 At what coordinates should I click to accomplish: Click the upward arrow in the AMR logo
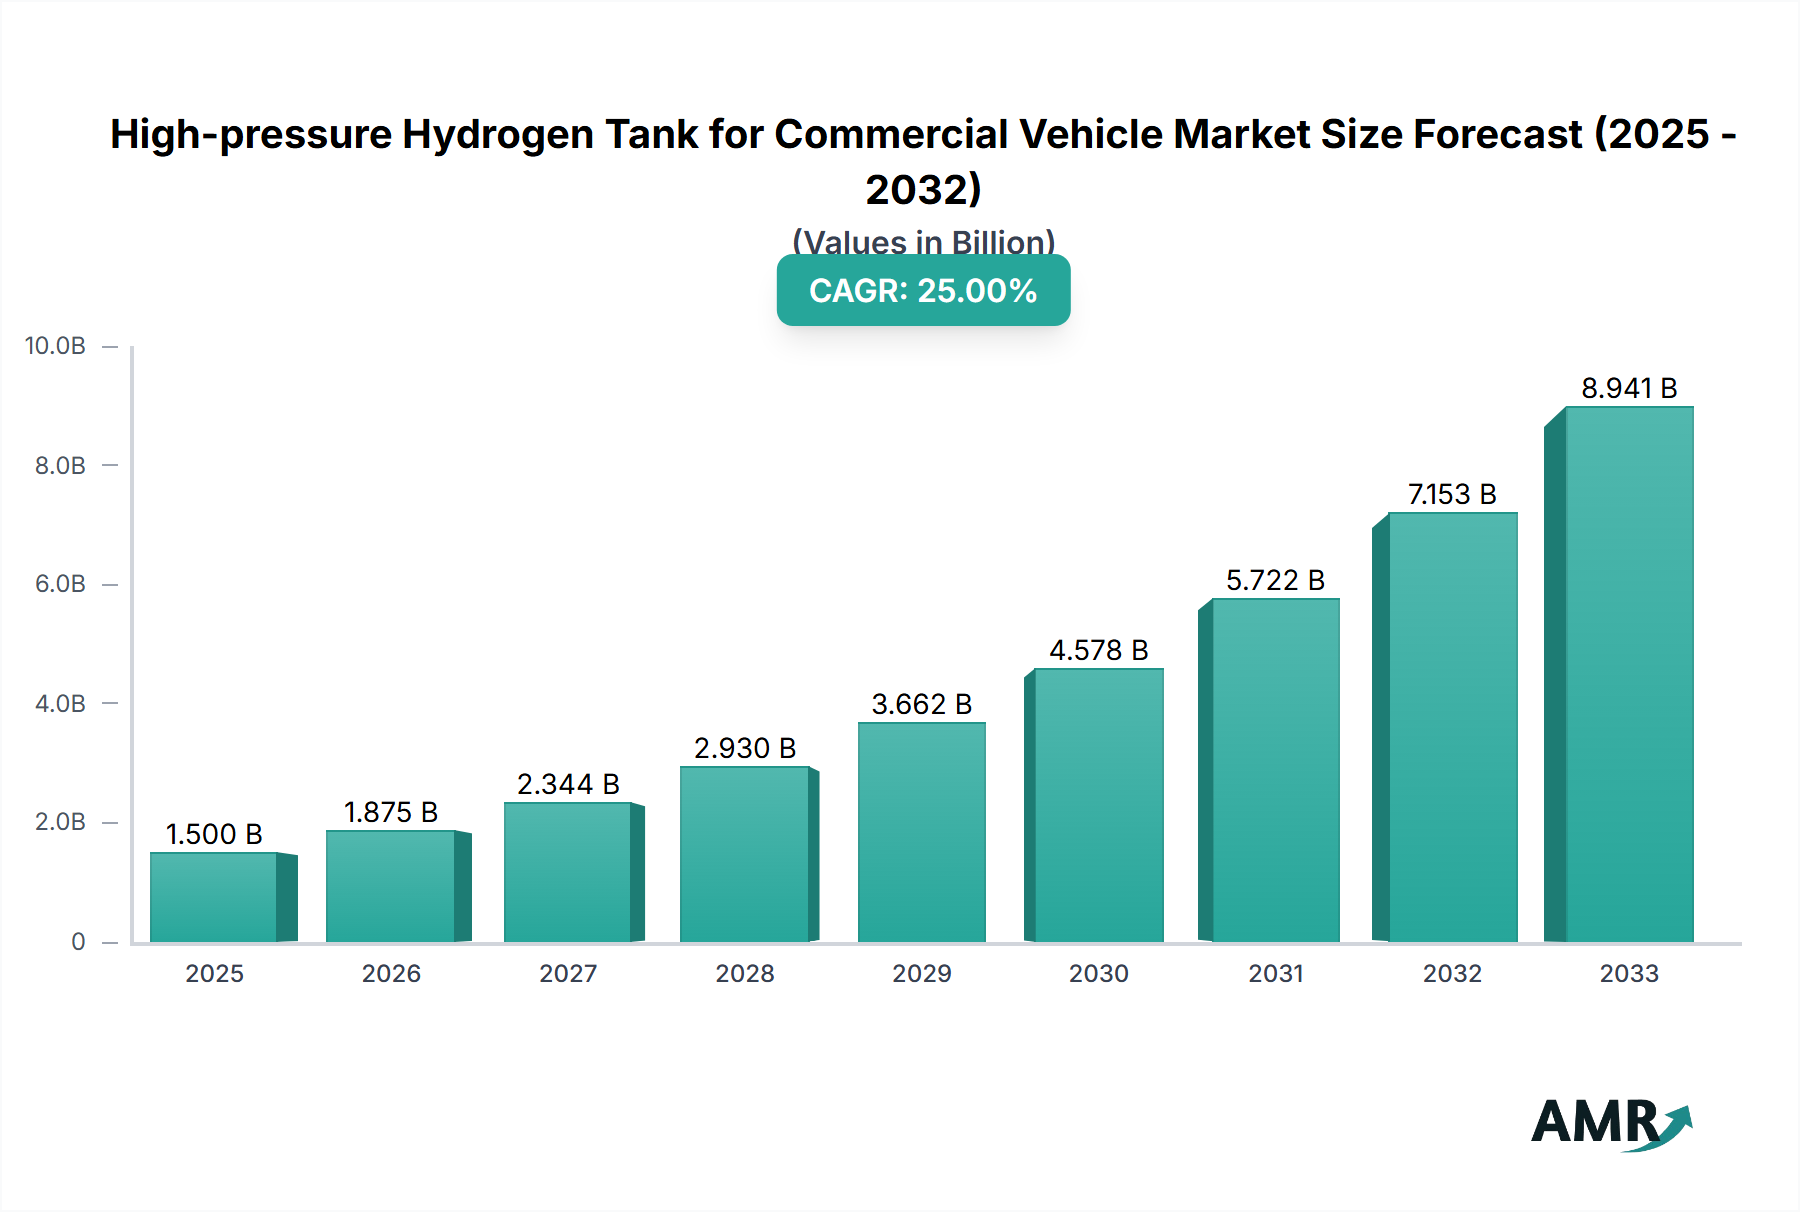click(1672, 1126)
